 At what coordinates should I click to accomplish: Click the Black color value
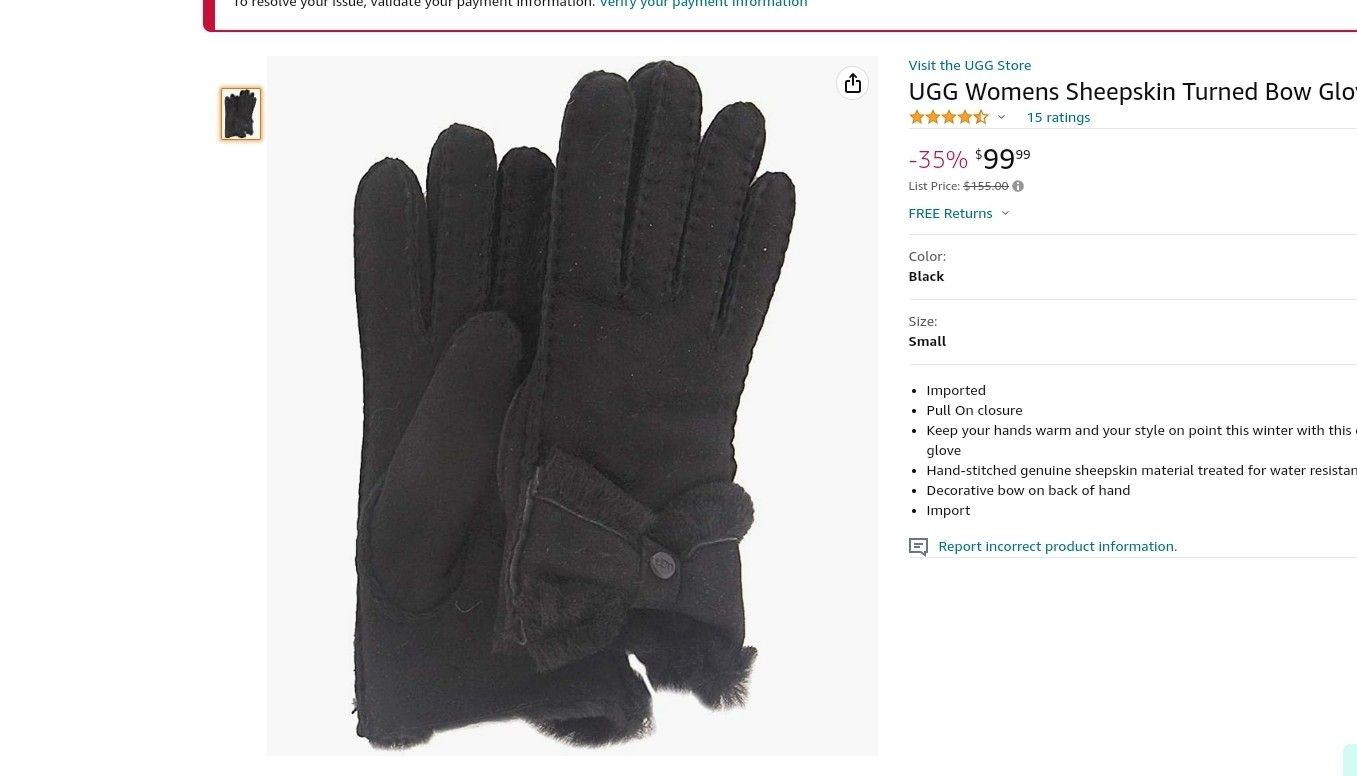click(926, 276)
